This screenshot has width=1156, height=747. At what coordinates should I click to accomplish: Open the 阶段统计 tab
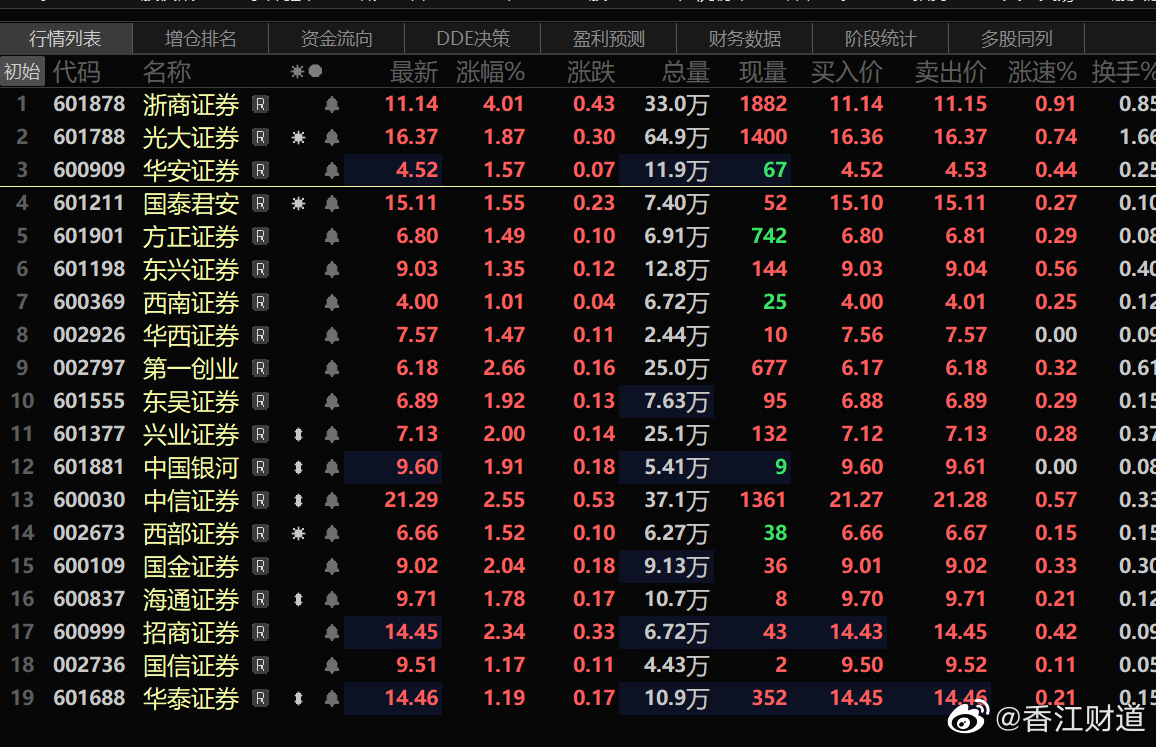pos(880,38)
